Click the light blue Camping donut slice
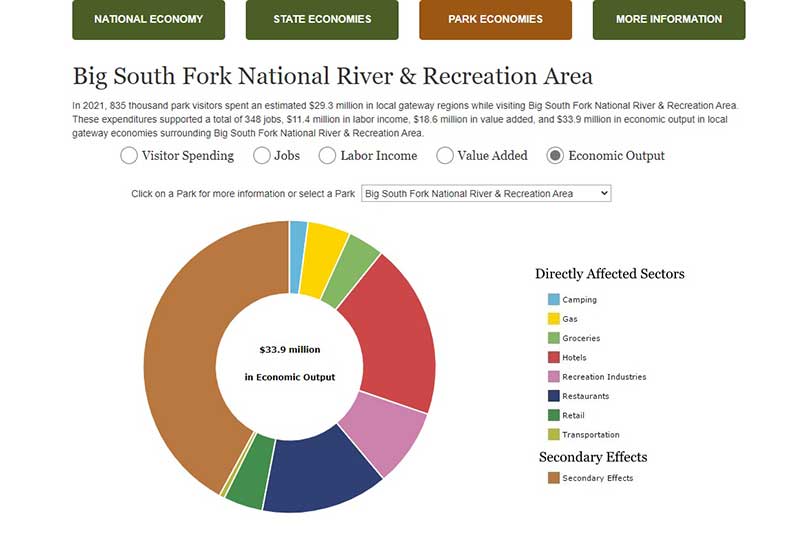 point(297,258)
